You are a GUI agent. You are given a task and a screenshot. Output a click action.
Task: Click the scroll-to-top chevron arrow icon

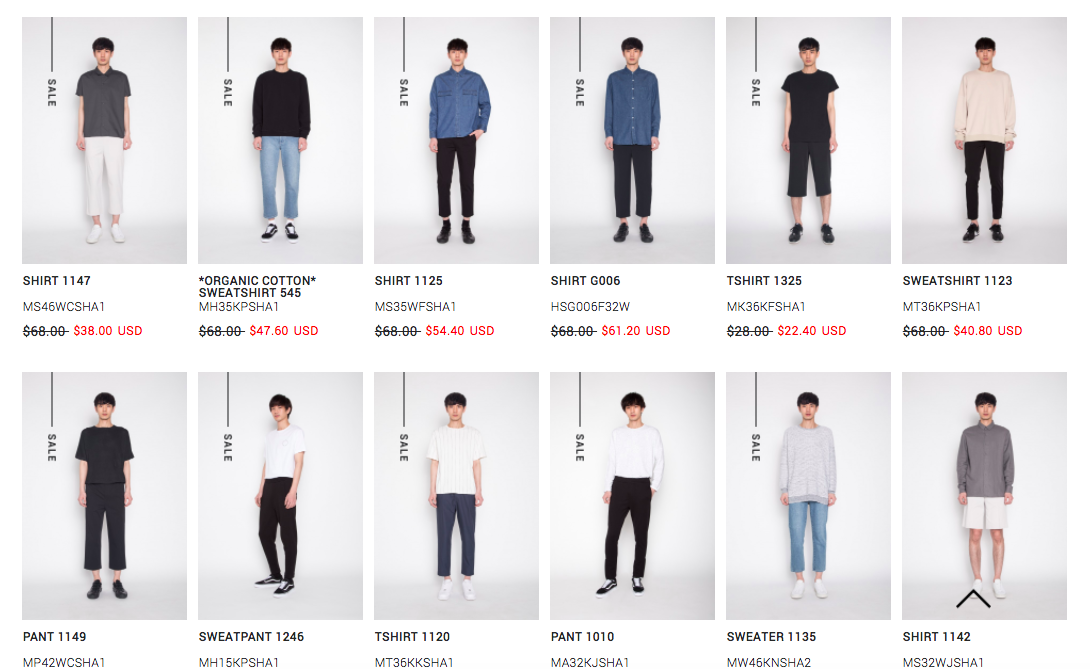click(x=973, y=599)
